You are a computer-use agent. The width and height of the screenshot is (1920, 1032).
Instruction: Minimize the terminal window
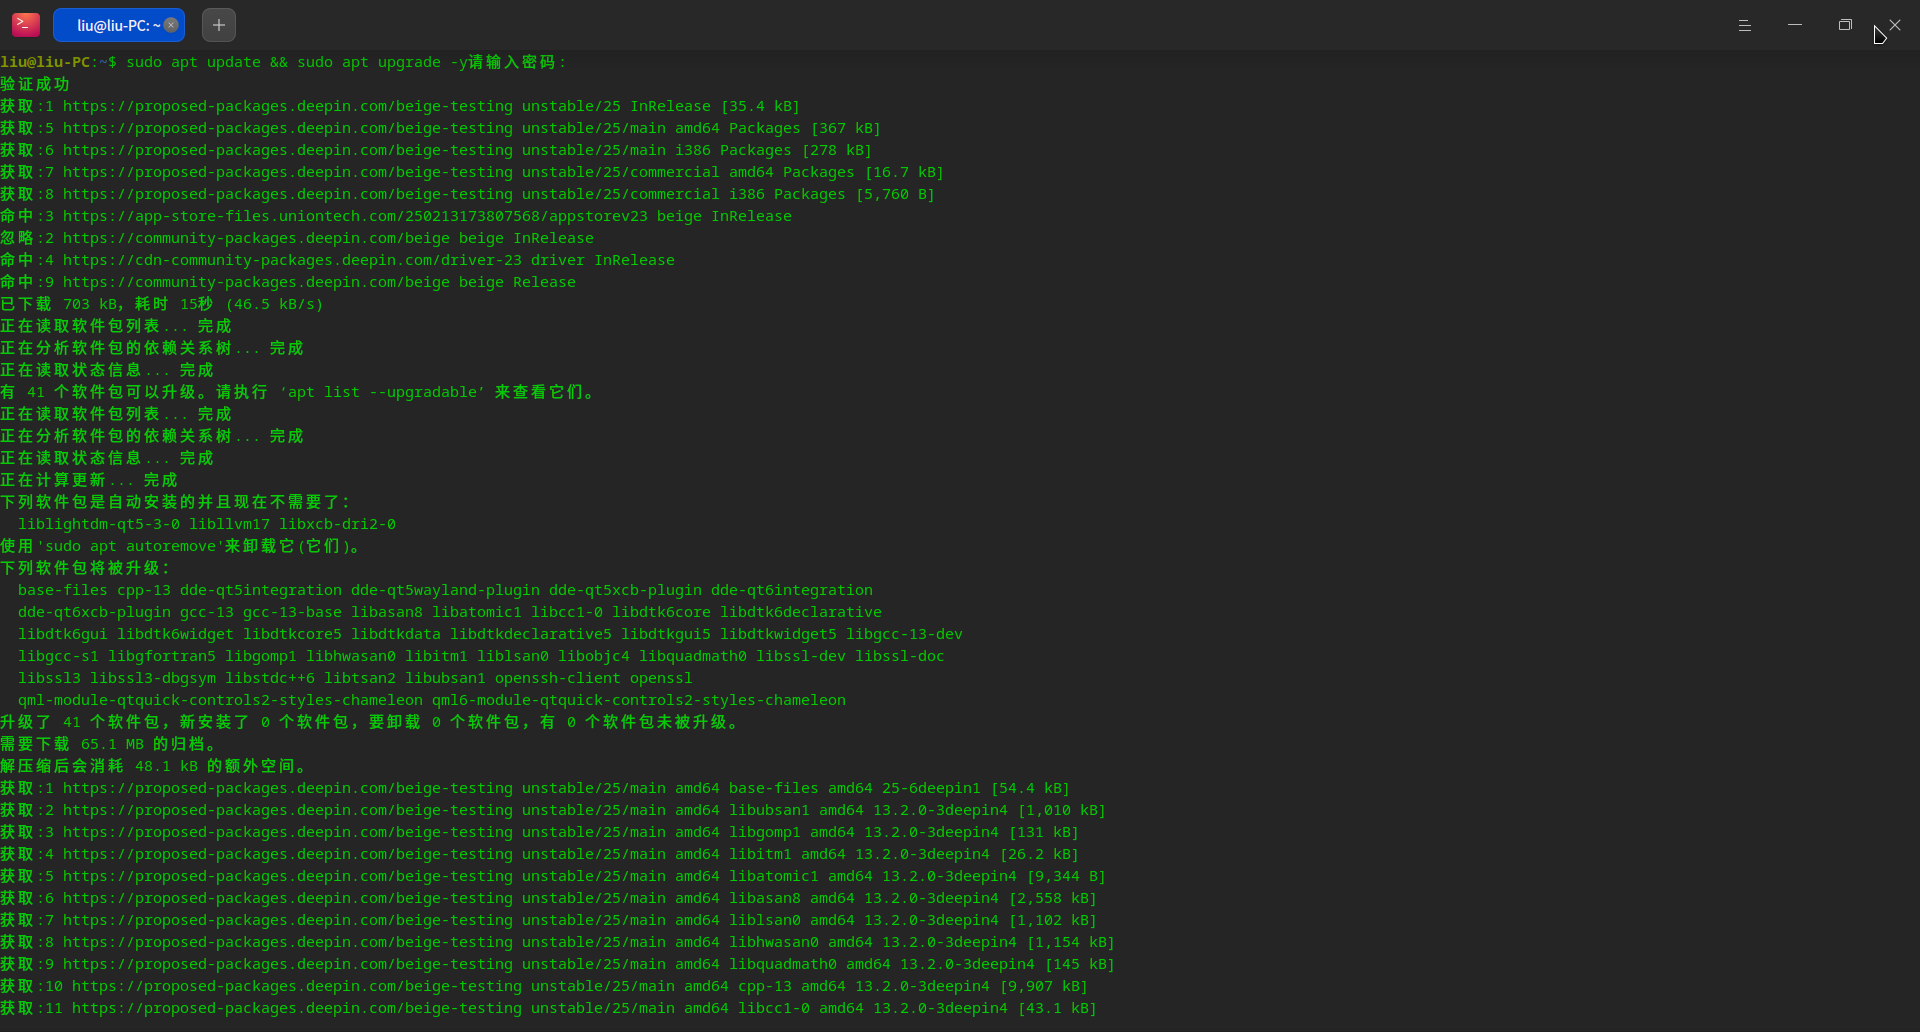point(1795,25)
